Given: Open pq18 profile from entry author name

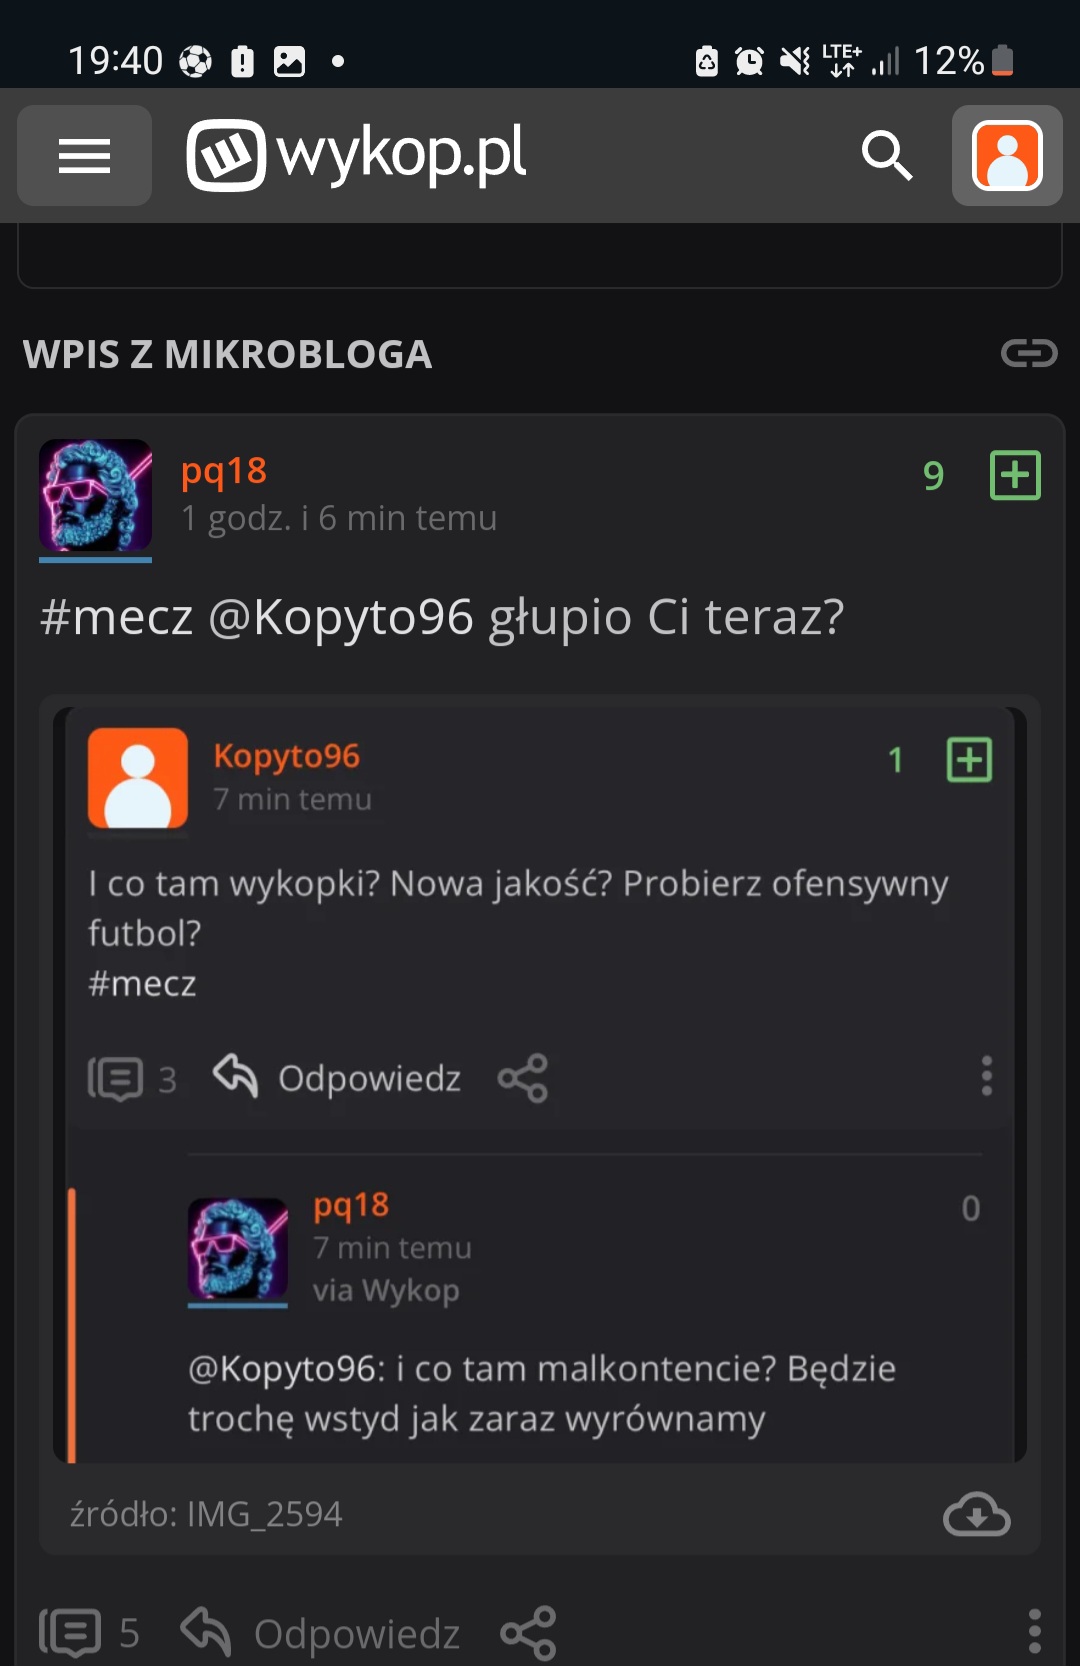Looking at the screenshot, I should 224,471.
